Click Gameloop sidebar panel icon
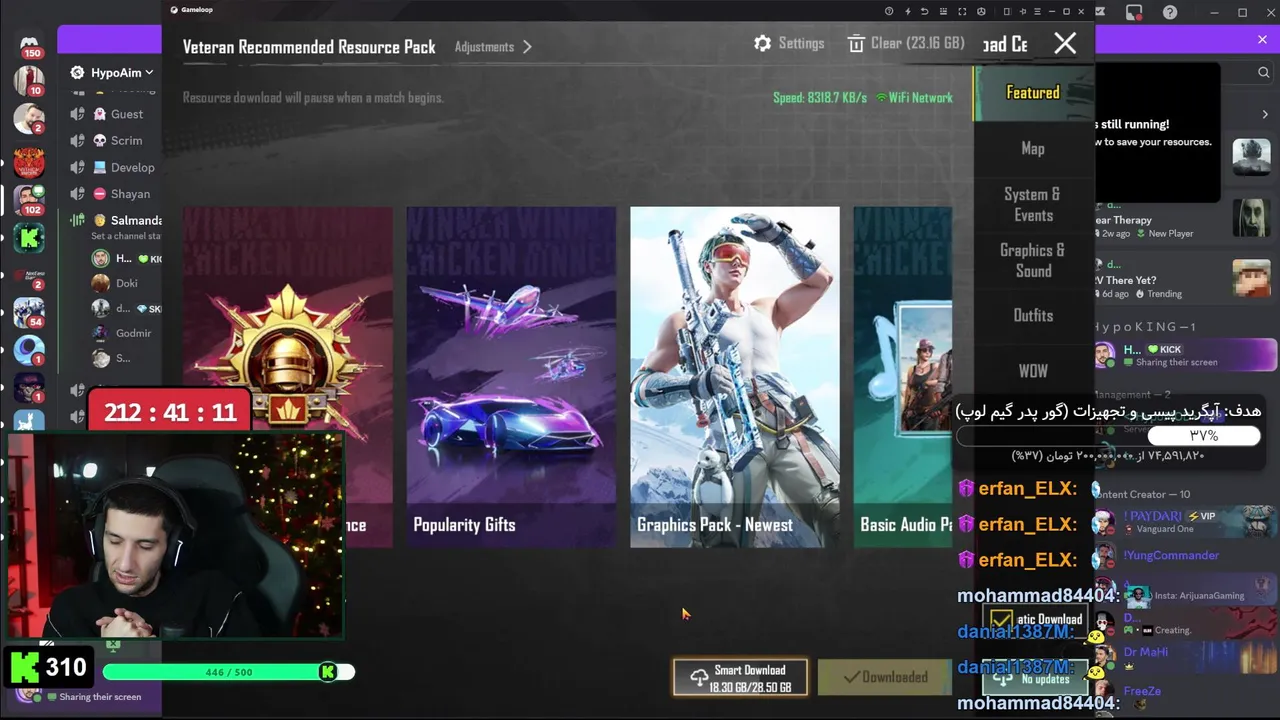 pyautogui.click(x=1007, y=11)
